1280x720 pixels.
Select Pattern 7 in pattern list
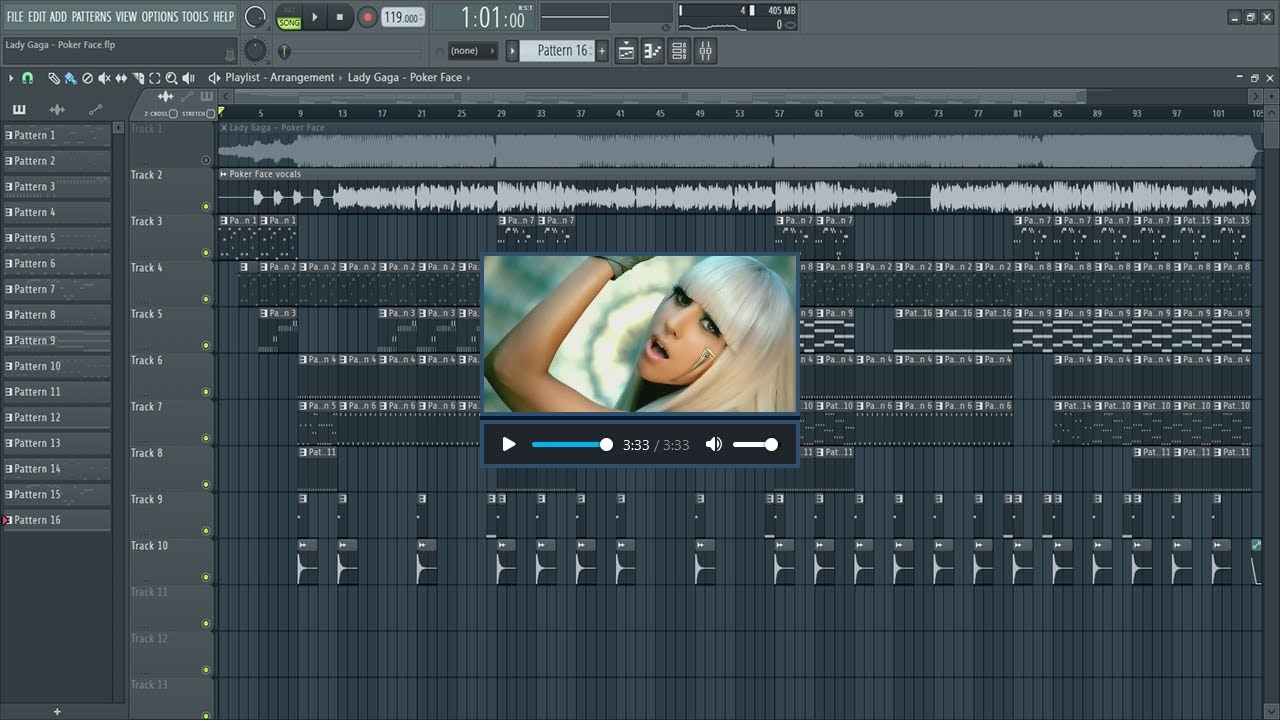tap(57, 289)
